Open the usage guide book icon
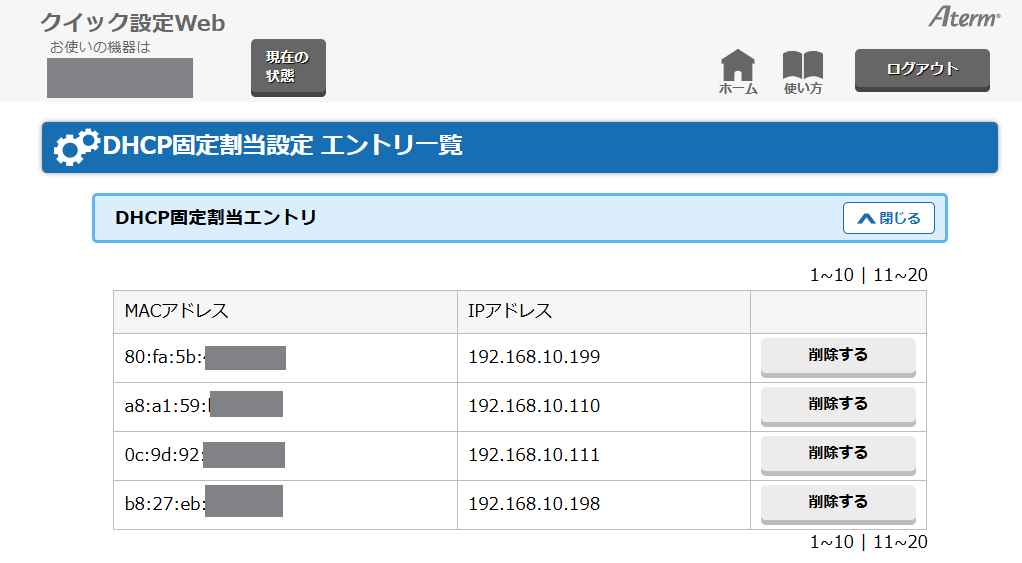The image size is (1022, 563). (802, 67)
